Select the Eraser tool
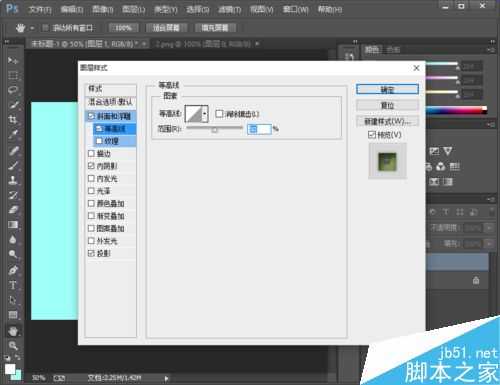This screenshot has height=385, width=500. pos(13,210)
